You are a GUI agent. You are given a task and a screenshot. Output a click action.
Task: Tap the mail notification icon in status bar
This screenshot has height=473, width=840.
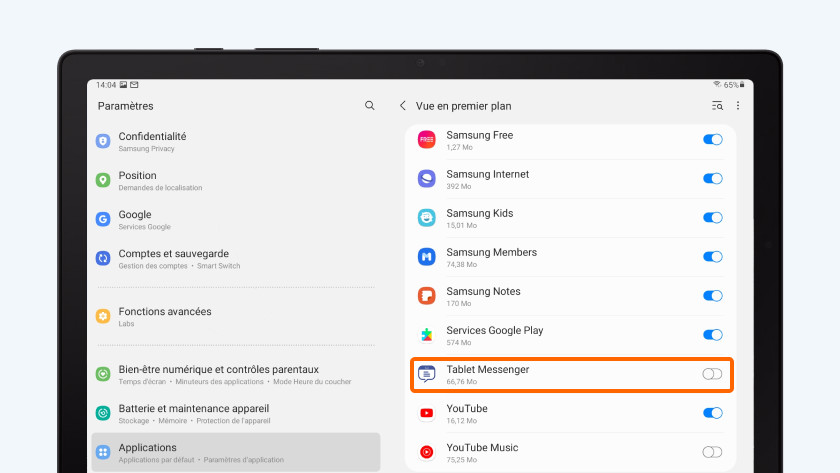[134, 85]
